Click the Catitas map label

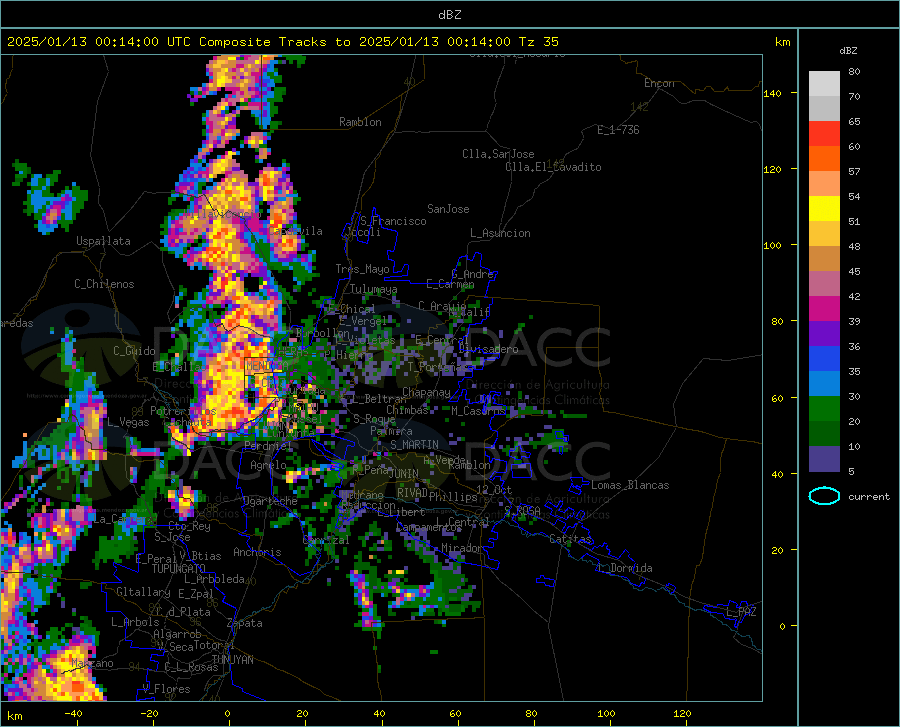click(x=571, y=539)
